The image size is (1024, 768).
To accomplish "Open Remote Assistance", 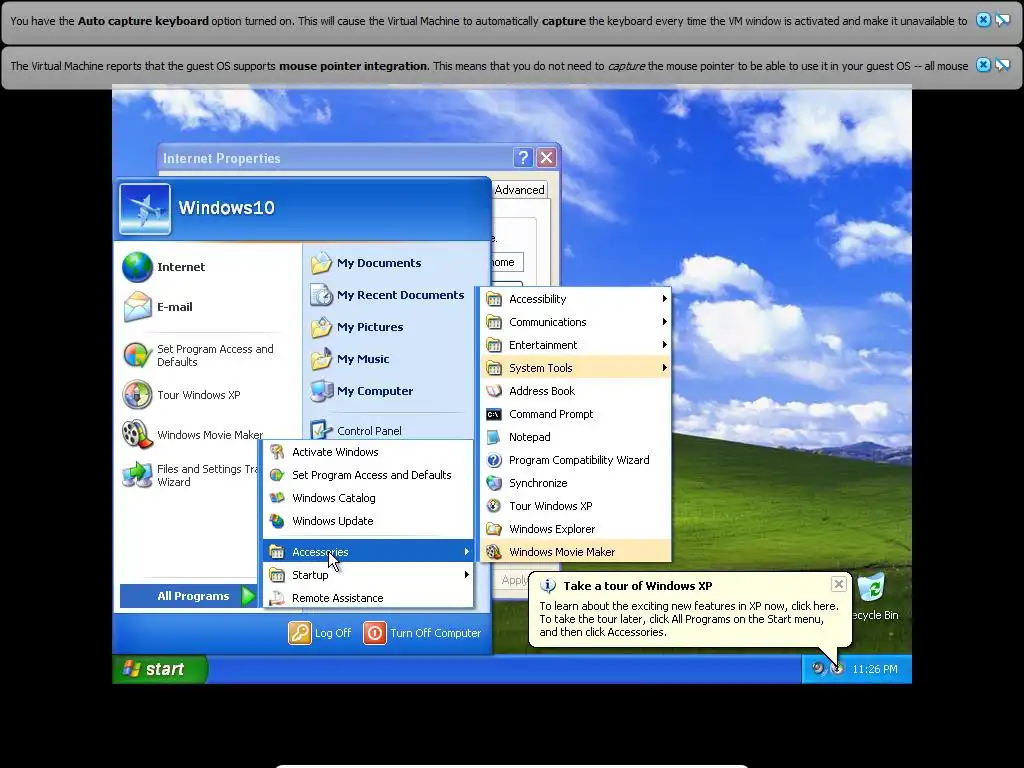I will (x=368, y=598).
